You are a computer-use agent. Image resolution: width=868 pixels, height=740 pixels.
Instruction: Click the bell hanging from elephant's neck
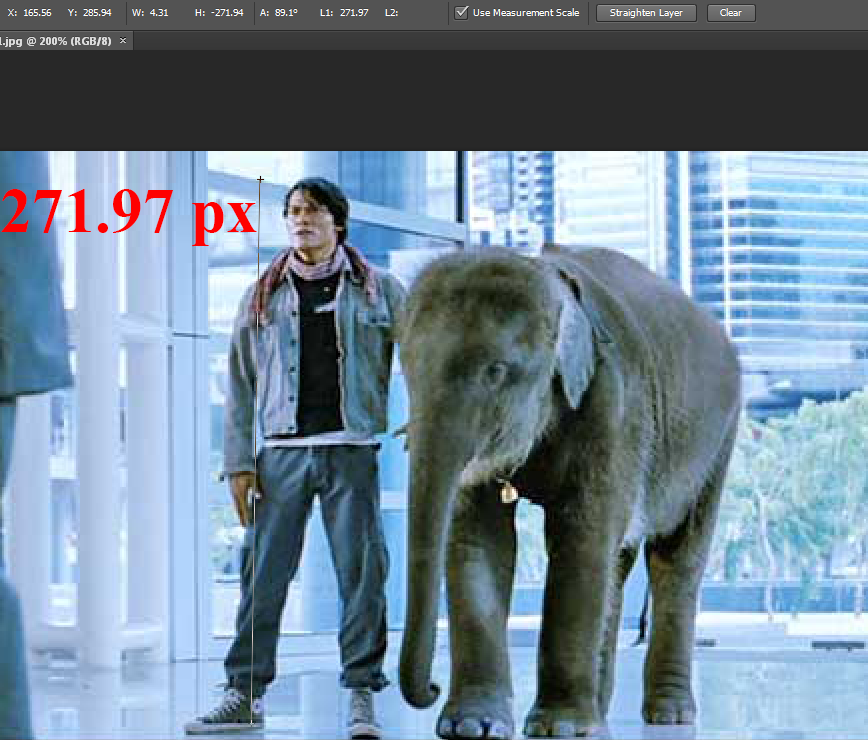[x=509, y=492]
